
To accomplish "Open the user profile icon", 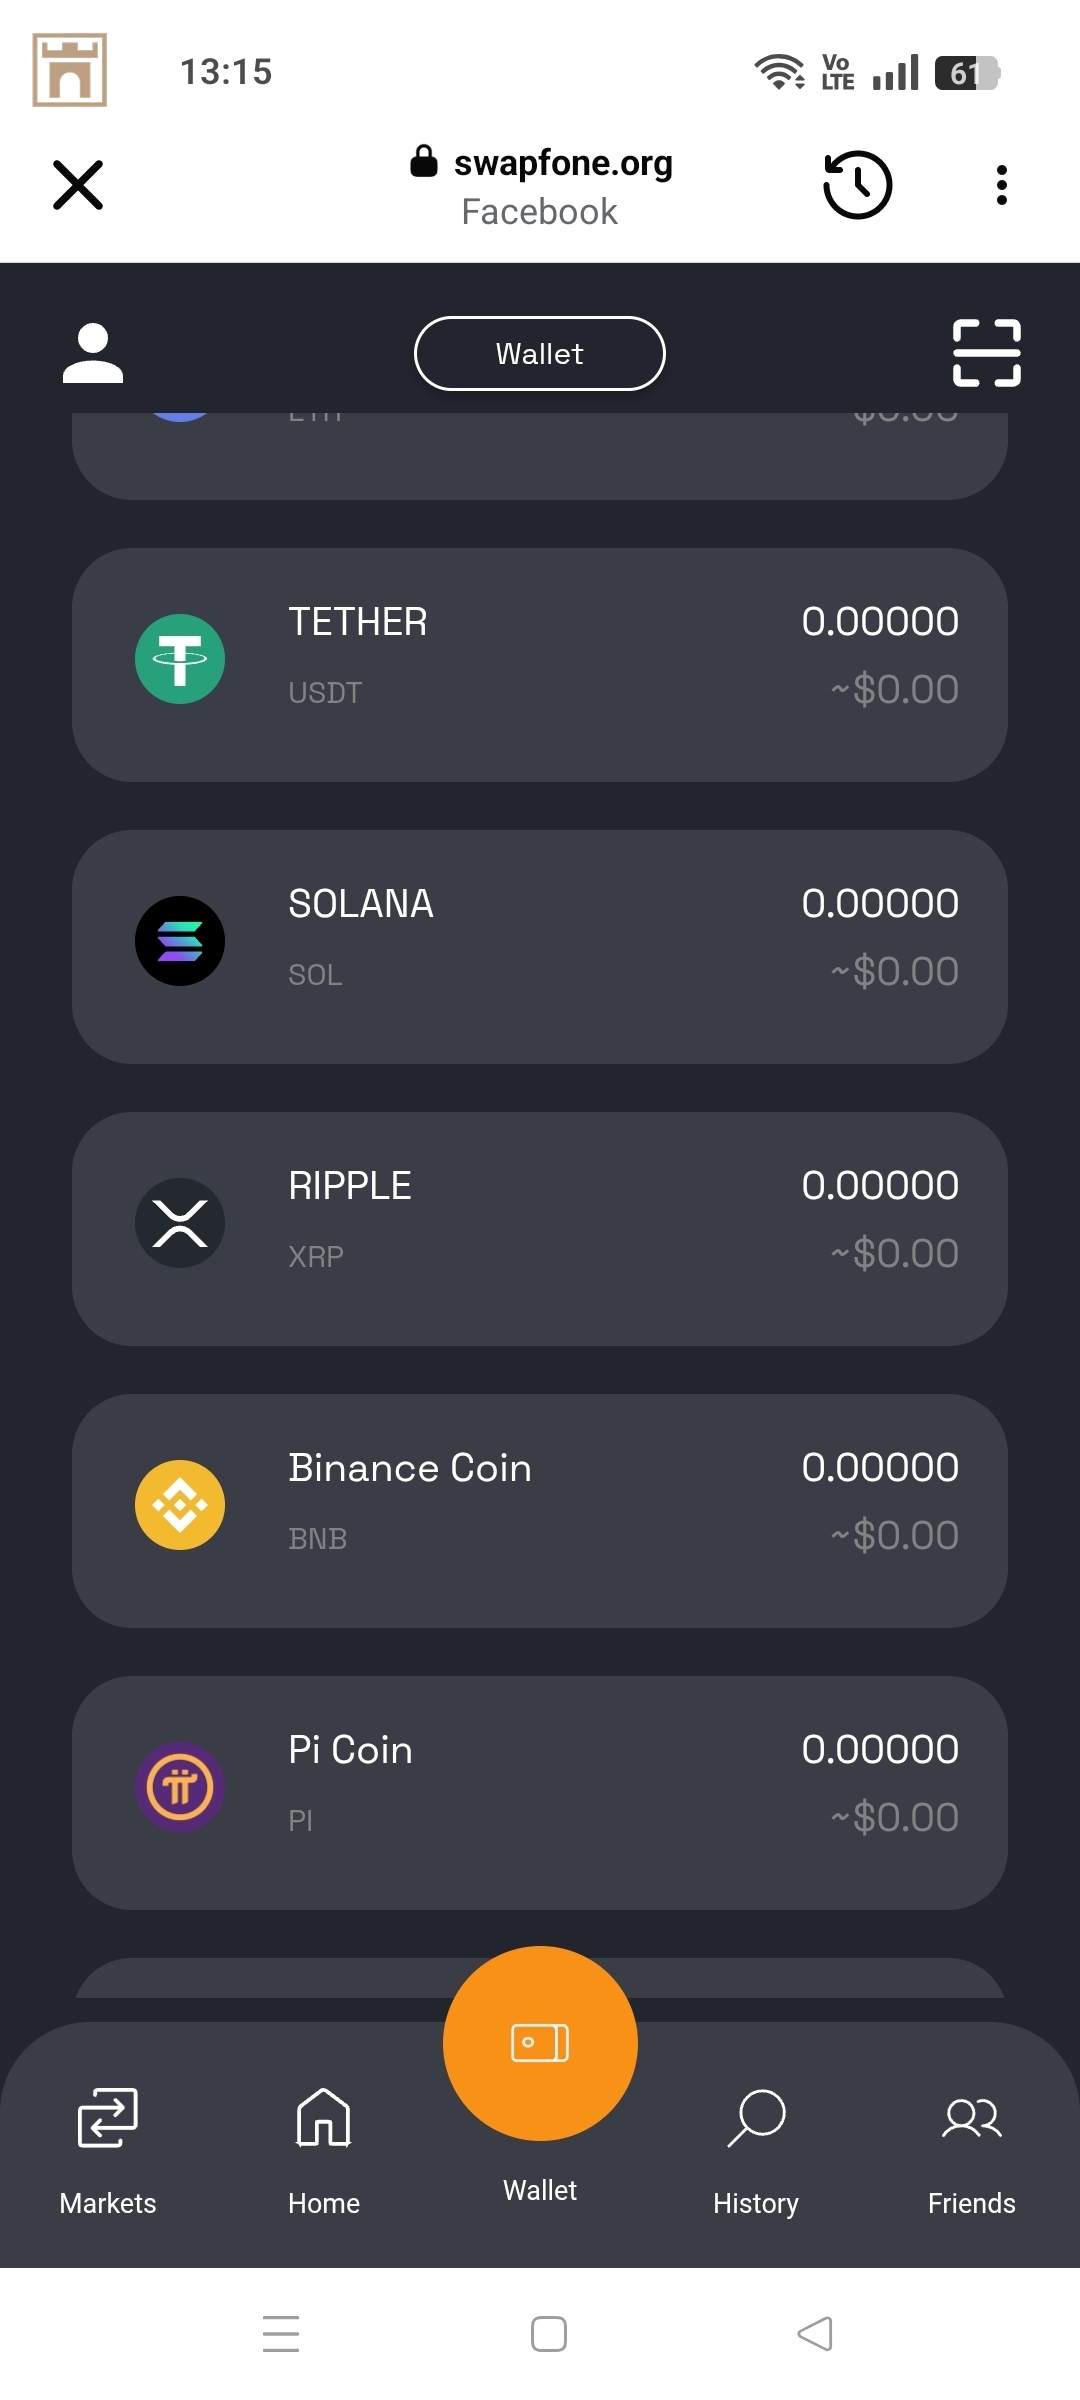I will [93, 353].
